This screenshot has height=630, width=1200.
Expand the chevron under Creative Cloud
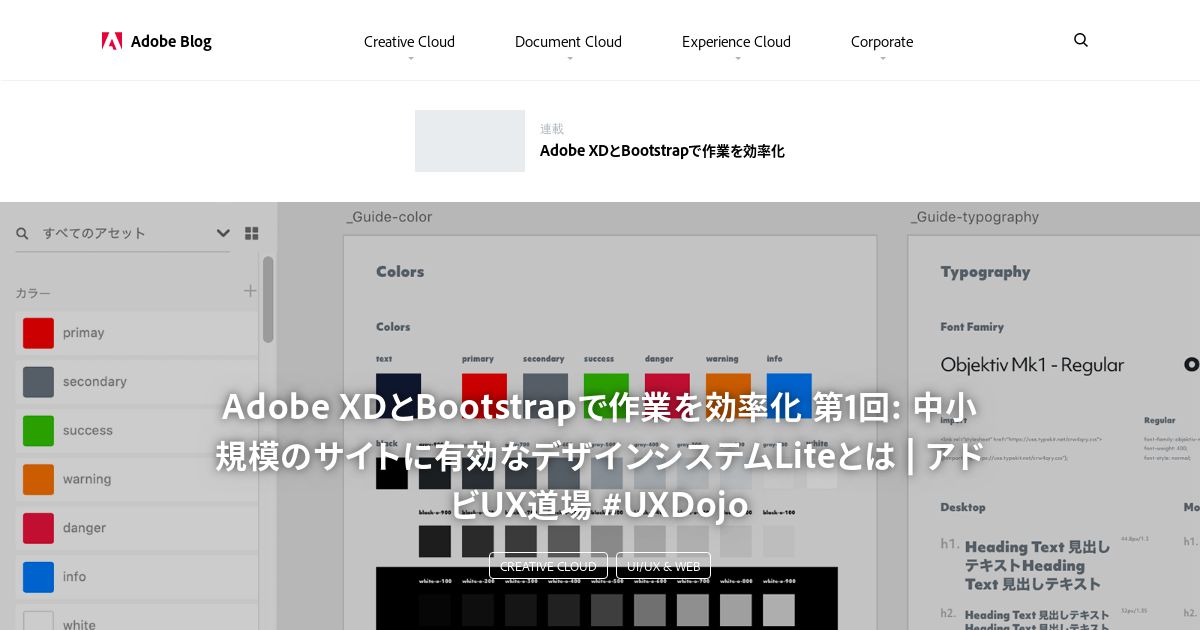(x=410, y=59)
